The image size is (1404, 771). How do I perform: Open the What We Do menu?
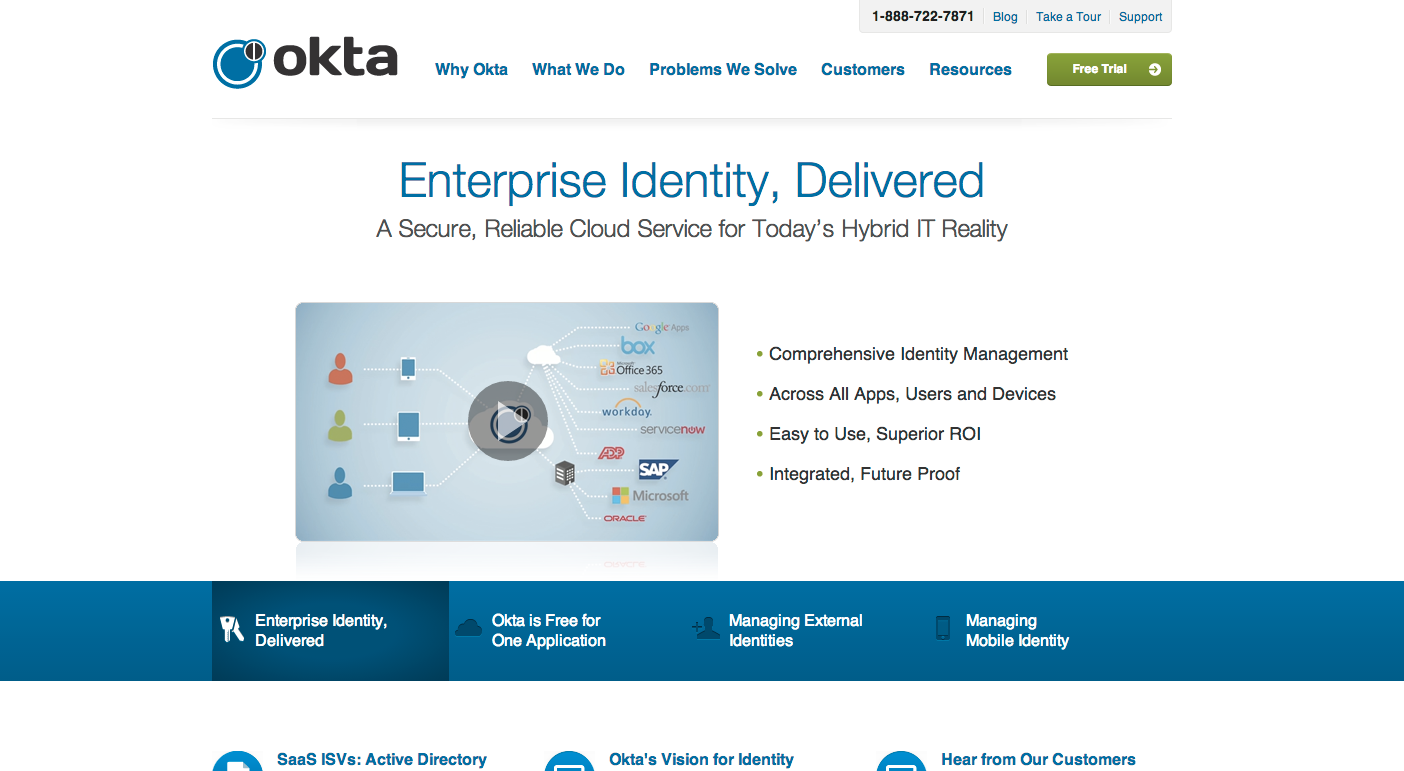point(578,70)
